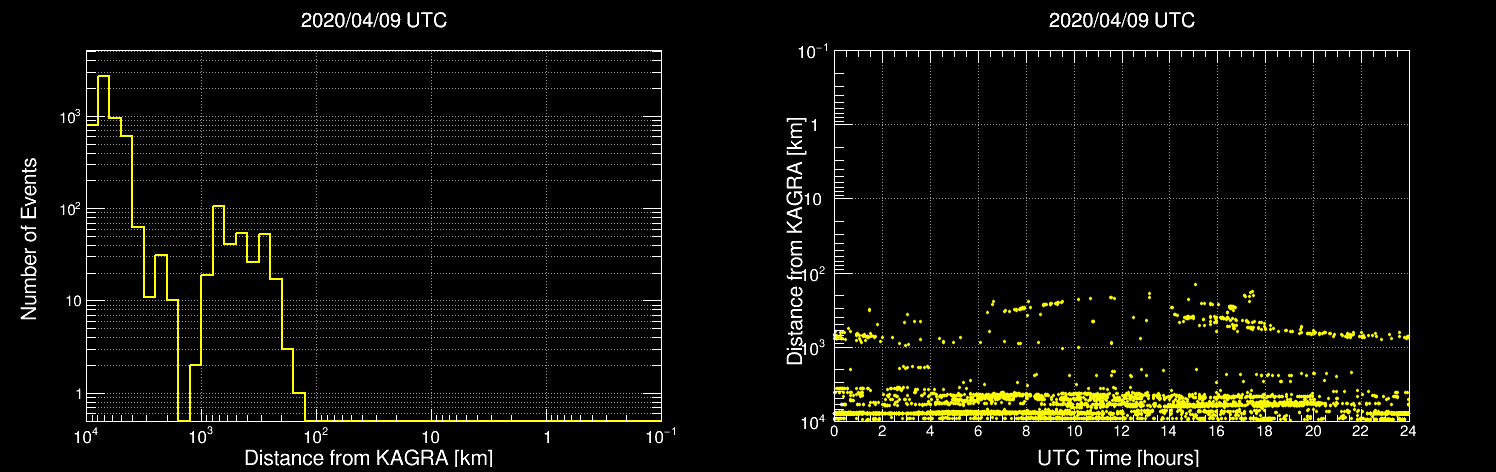Click the 14 tick on the UTC time axis

(x=1170, y=433)
